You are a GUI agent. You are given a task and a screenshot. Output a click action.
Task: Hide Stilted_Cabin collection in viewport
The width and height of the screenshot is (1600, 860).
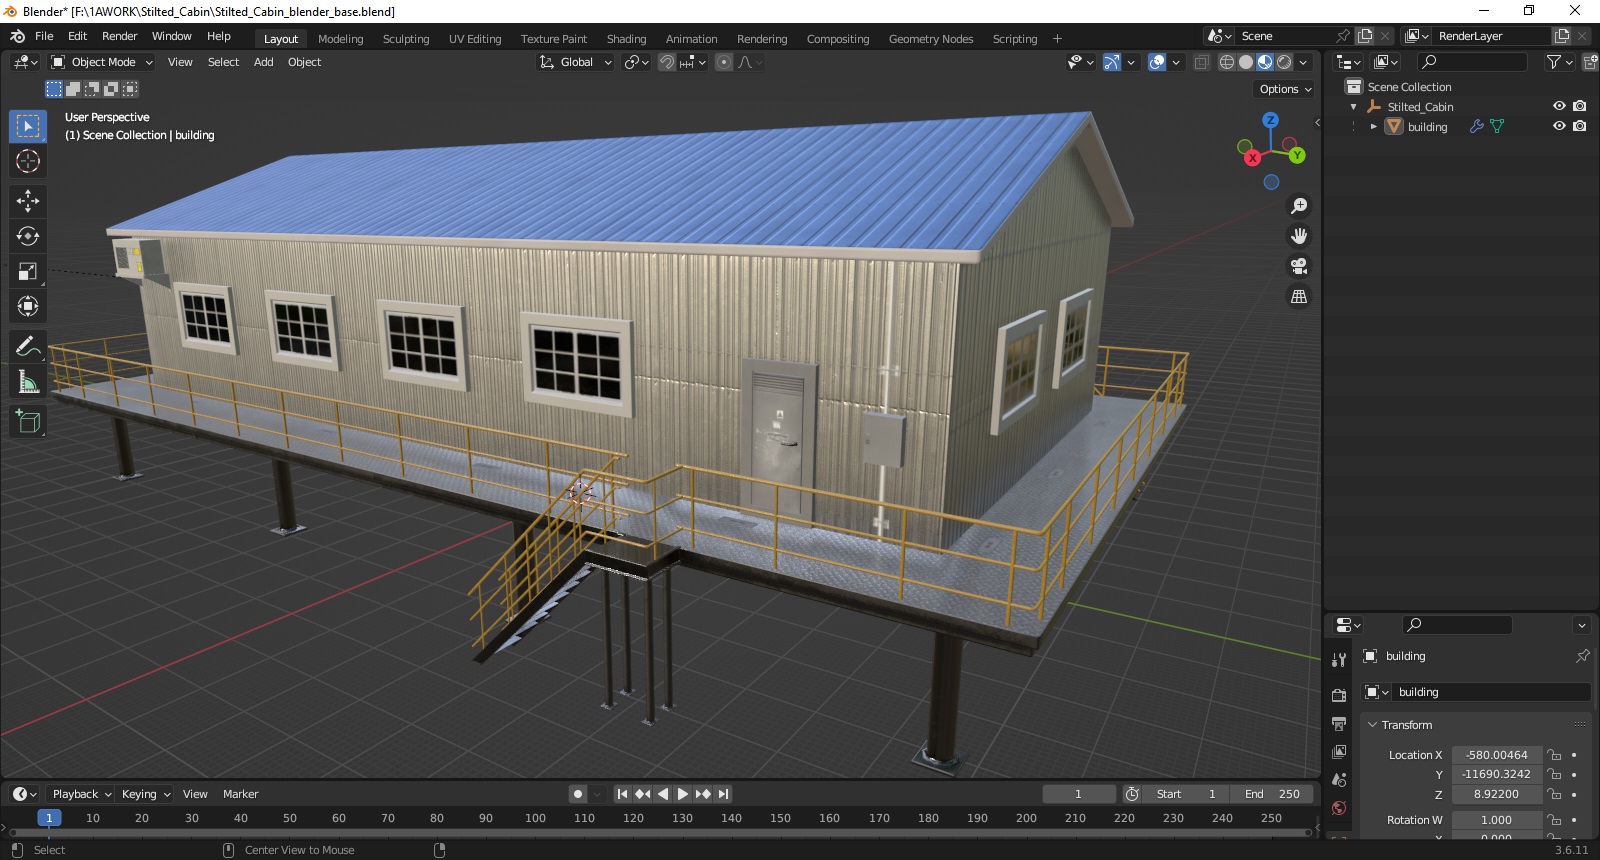pyautogui.click(x=1559, y=106)
